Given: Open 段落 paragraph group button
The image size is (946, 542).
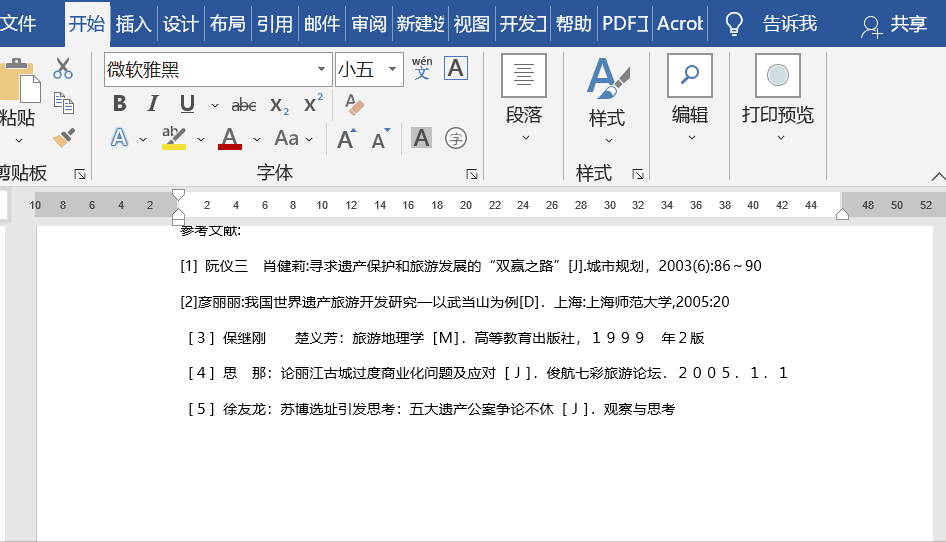Looking at the screenshot, I should point(524,98).
